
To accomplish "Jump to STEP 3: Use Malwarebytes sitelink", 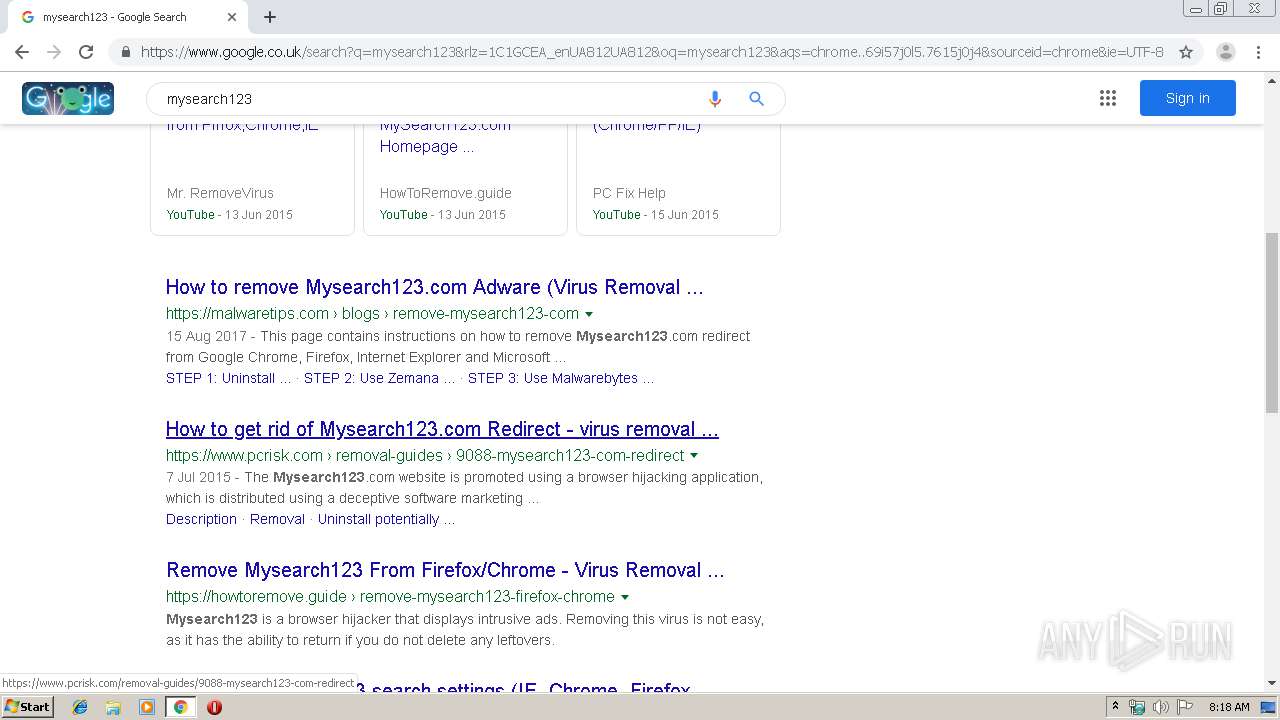I will click(561, 378).
